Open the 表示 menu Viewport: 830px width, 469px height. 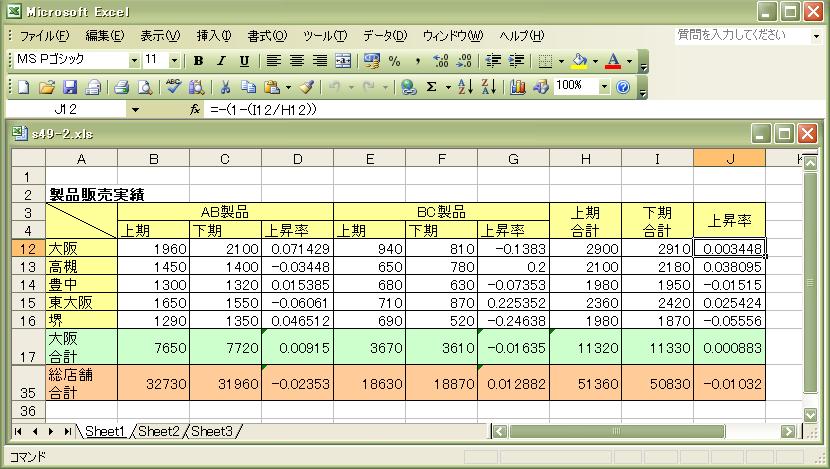click(160, 36)
